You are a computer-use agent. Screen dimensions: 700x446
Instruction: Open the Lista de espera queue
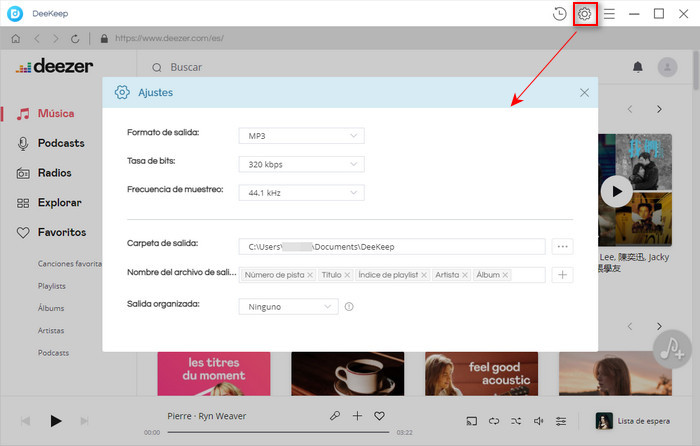tap(633, 421)
